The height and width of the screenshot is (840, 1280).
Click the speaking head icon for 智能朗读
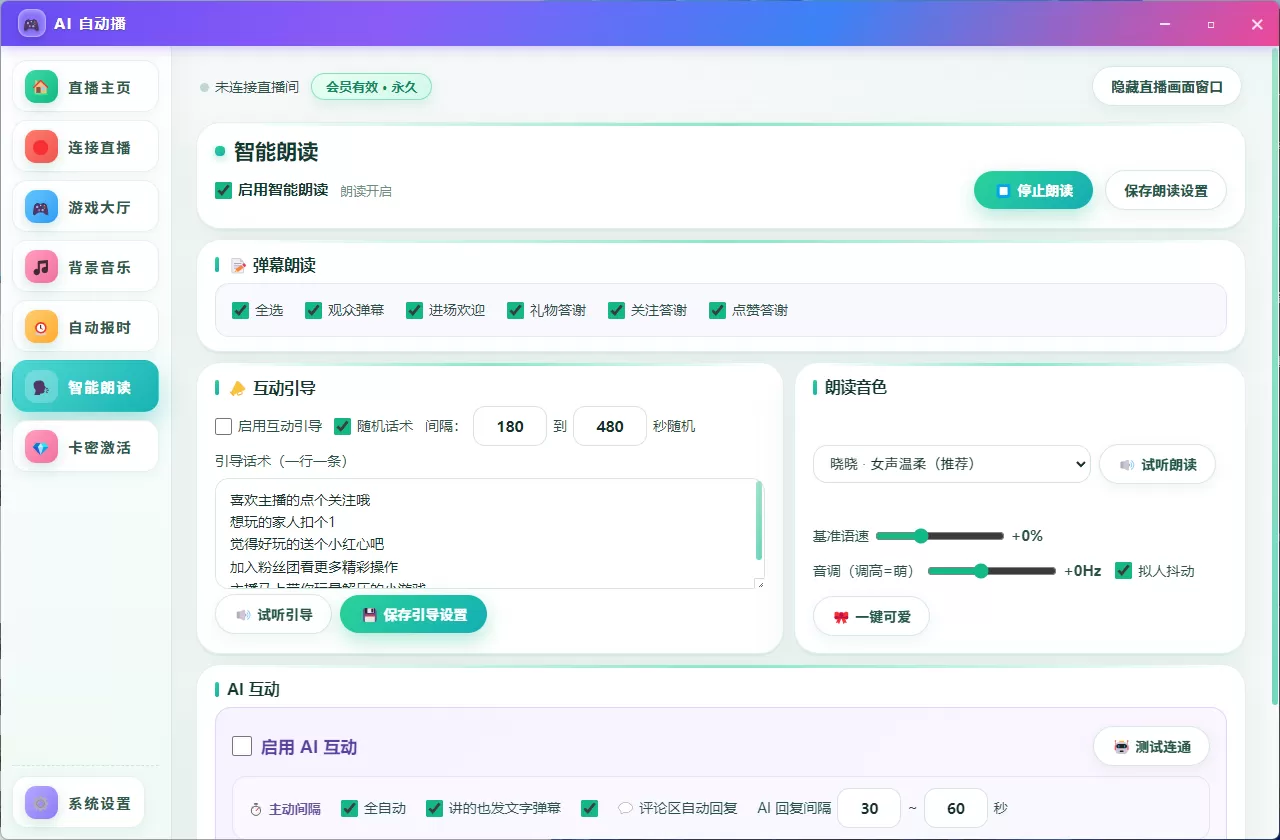tap(41, 387)
